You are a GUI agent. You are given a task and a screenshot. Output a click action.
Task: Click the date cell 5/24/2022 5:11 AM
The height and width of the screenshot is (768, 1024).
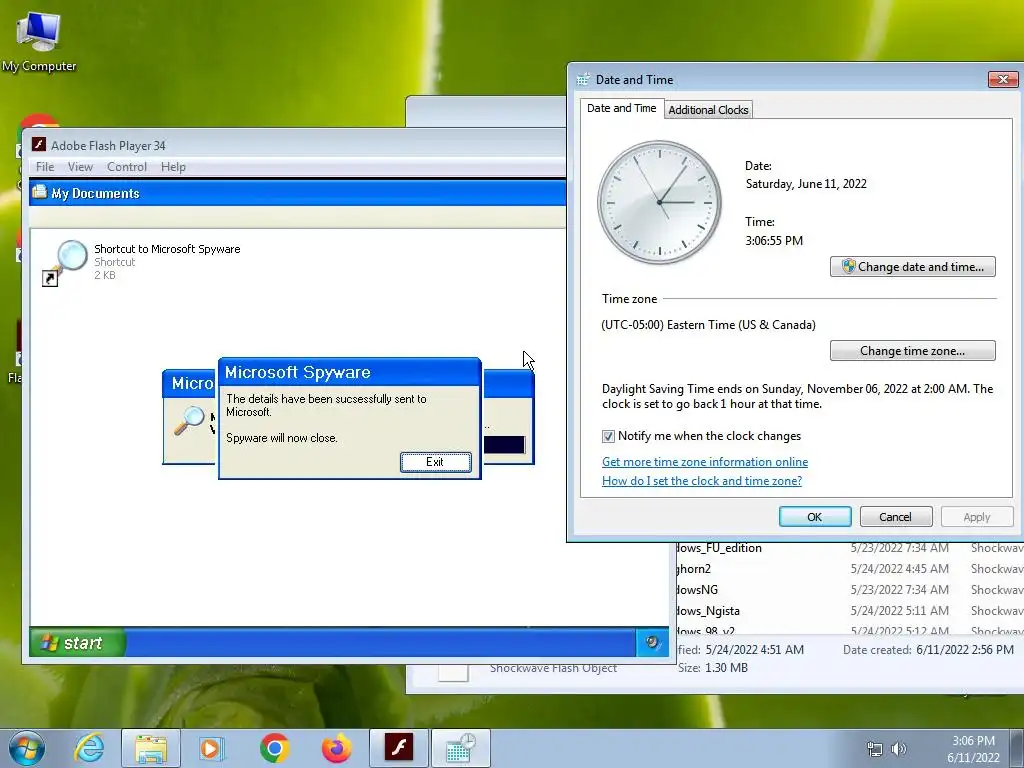[899, 611]
